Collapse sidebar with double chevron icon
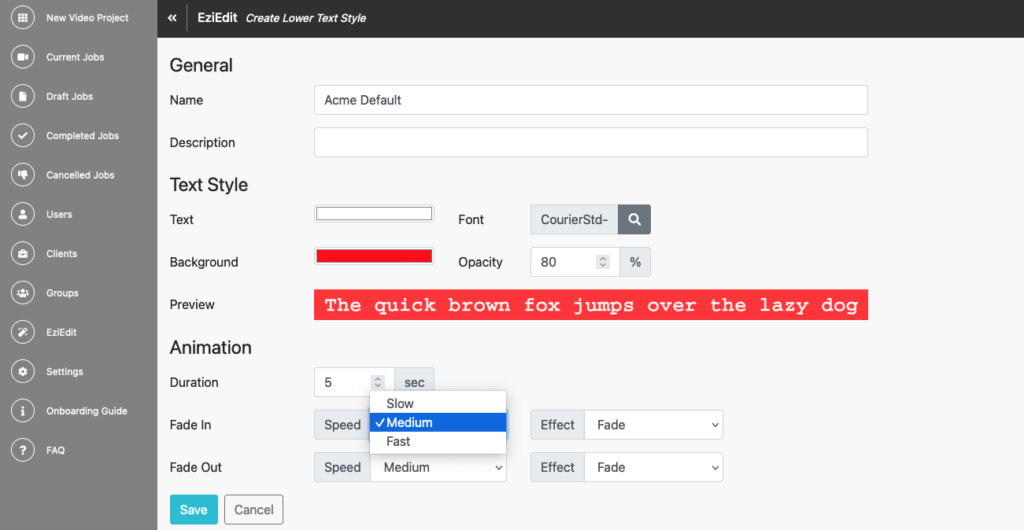Screen dimensions: 1024x530 pyautogui.click(x=172, y=18)
